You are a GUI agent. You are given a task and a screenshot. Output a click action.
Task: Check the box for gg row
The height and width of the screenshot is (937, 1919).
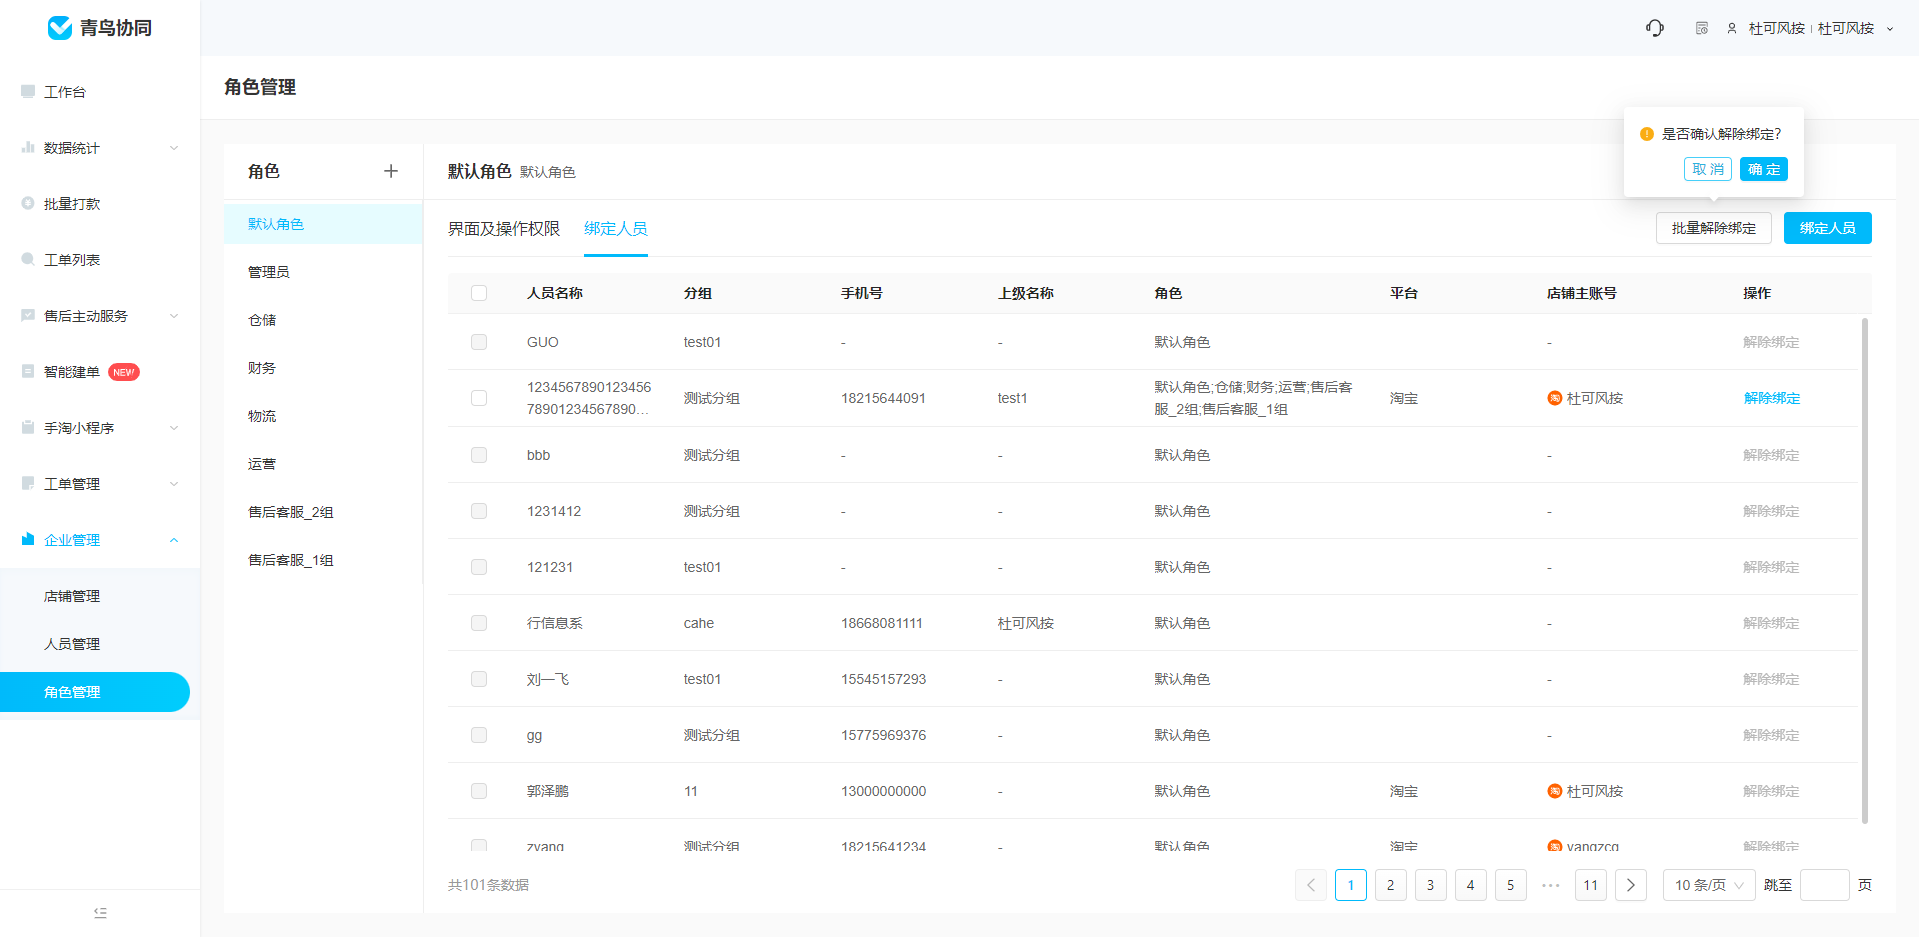click(479, 735)
